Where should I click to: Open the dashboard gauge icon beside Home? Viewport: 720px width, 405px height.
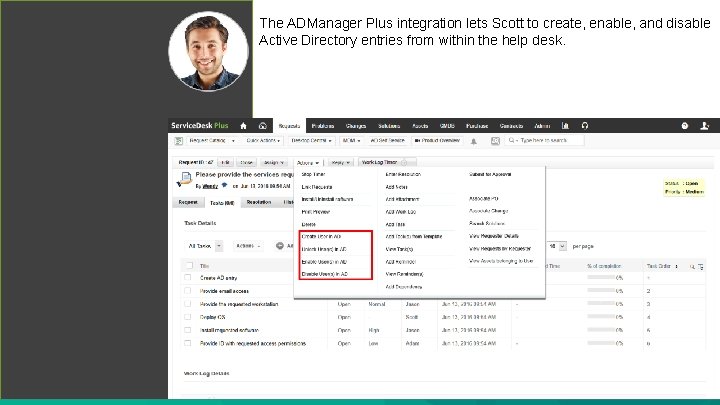pyautogui.click(x=263, y=126)
